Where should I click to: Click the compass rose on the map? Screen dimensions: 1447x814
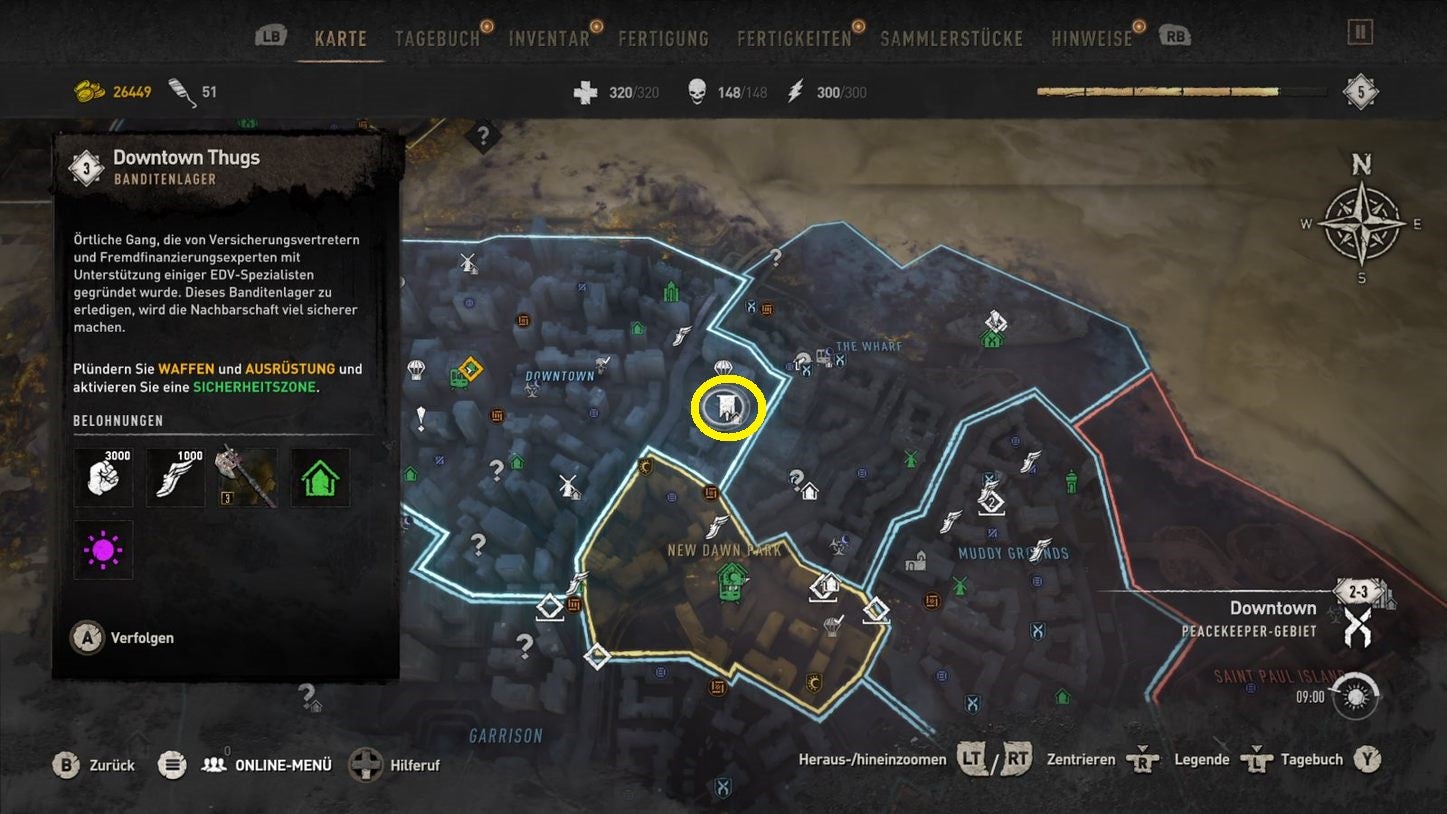[x=1361, y=223]
